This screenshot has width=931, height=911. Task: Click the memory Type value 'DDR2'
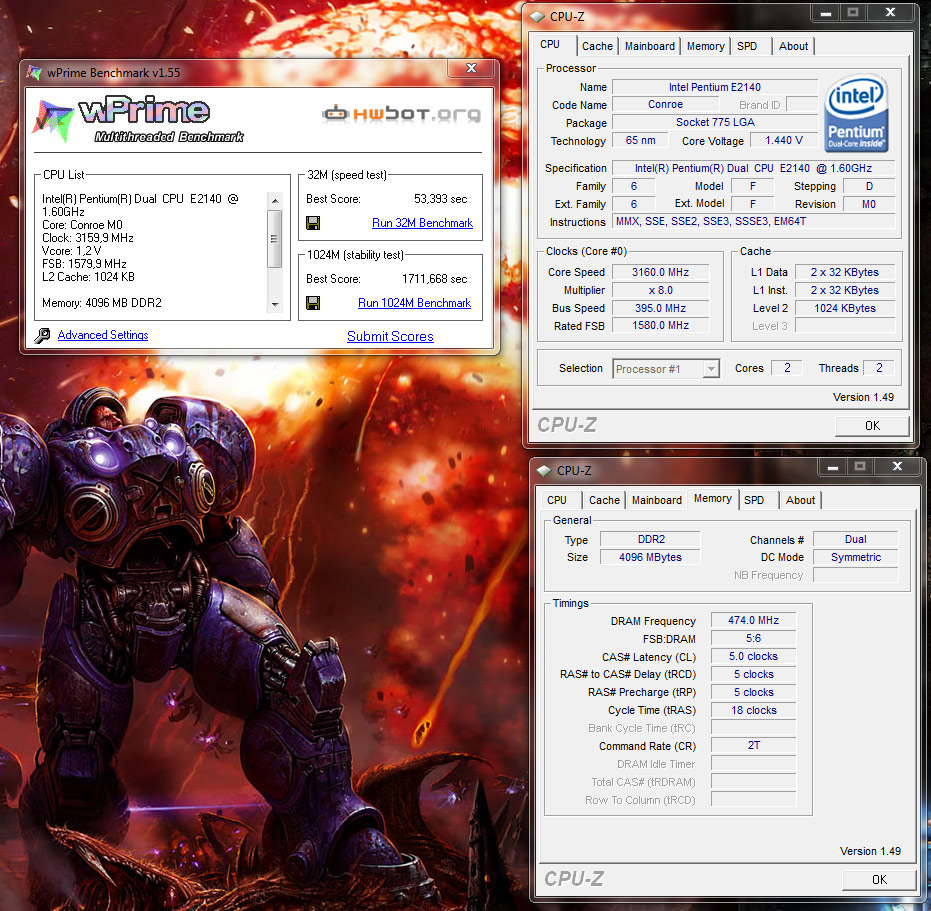(x=651, y=539)
